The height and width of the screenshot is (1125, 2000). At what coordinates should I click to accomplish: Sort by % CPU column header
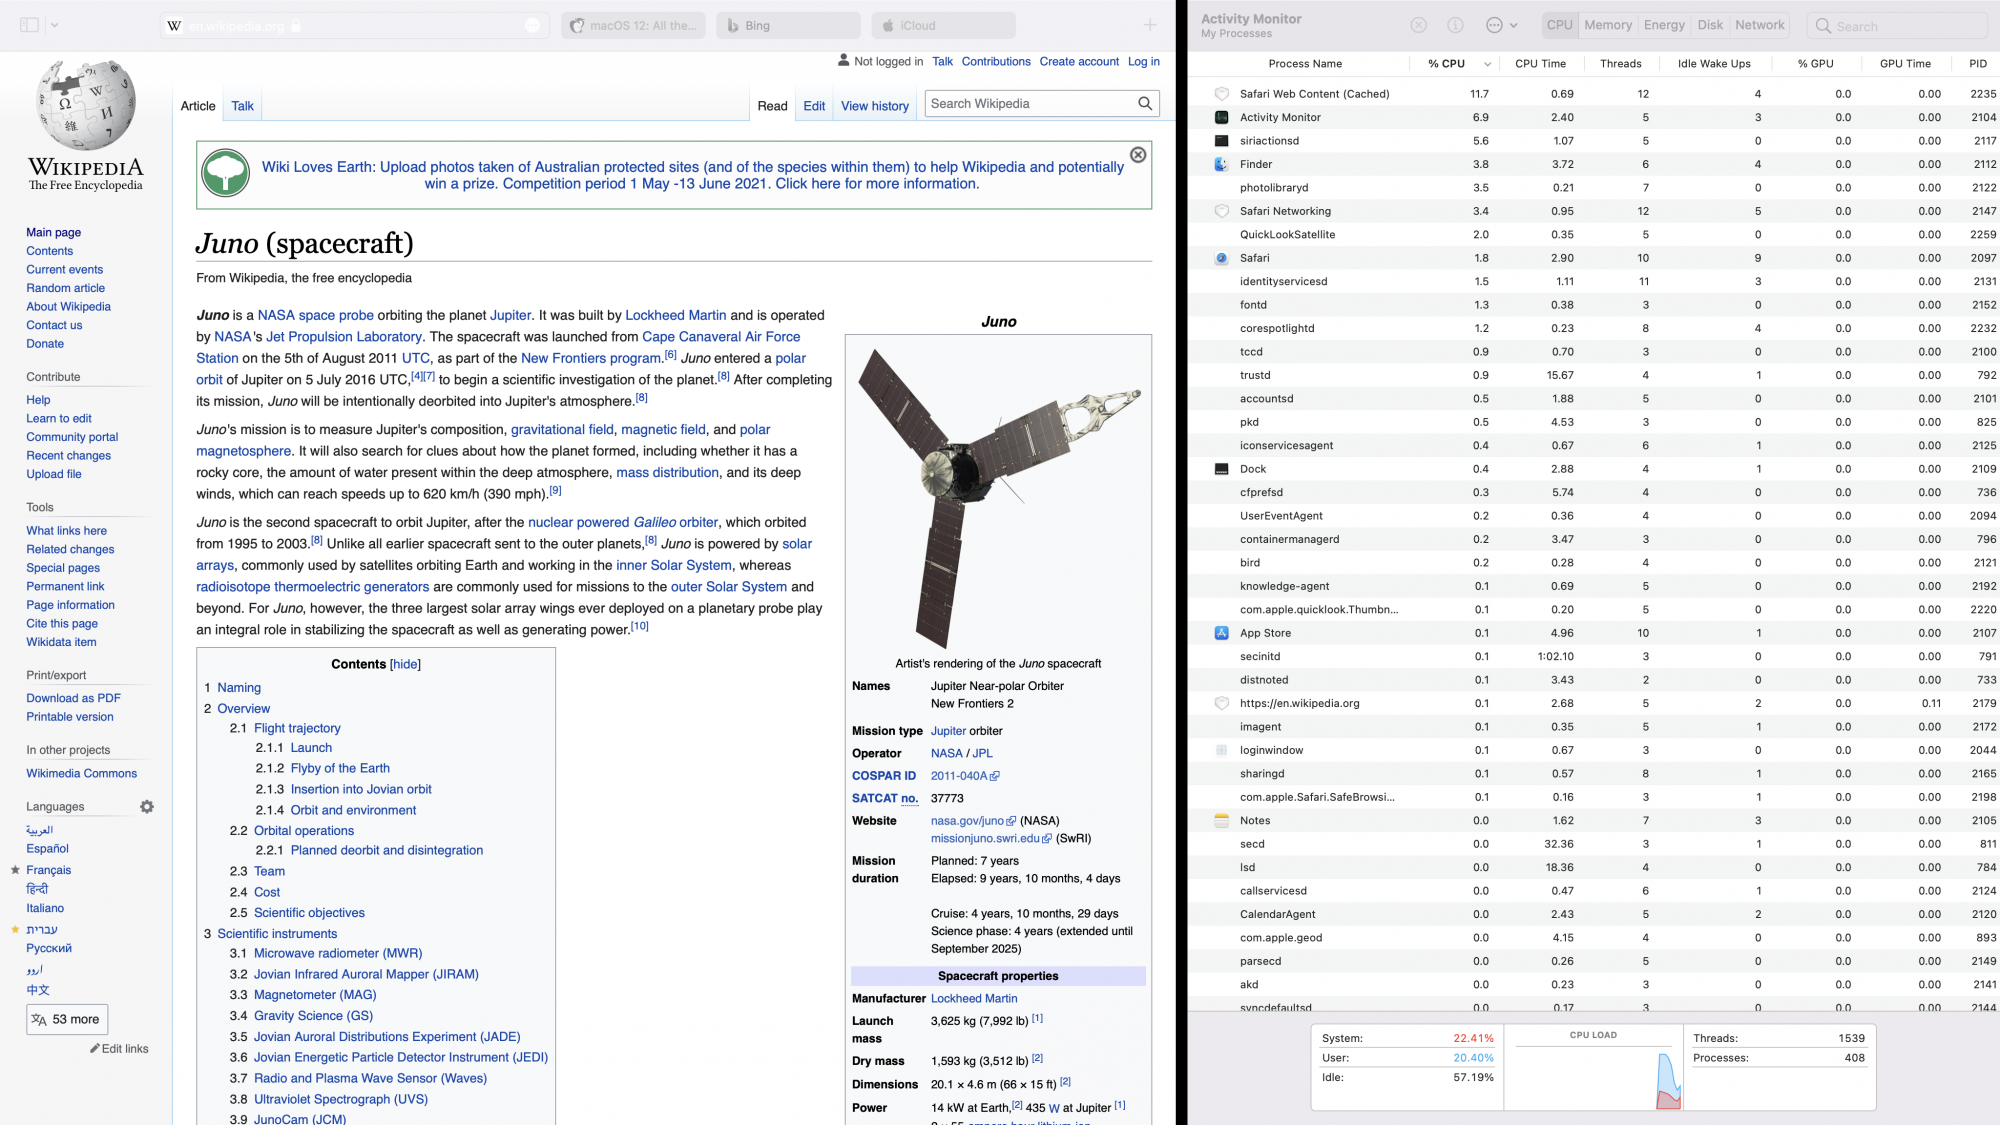(x=1446, y=64)
